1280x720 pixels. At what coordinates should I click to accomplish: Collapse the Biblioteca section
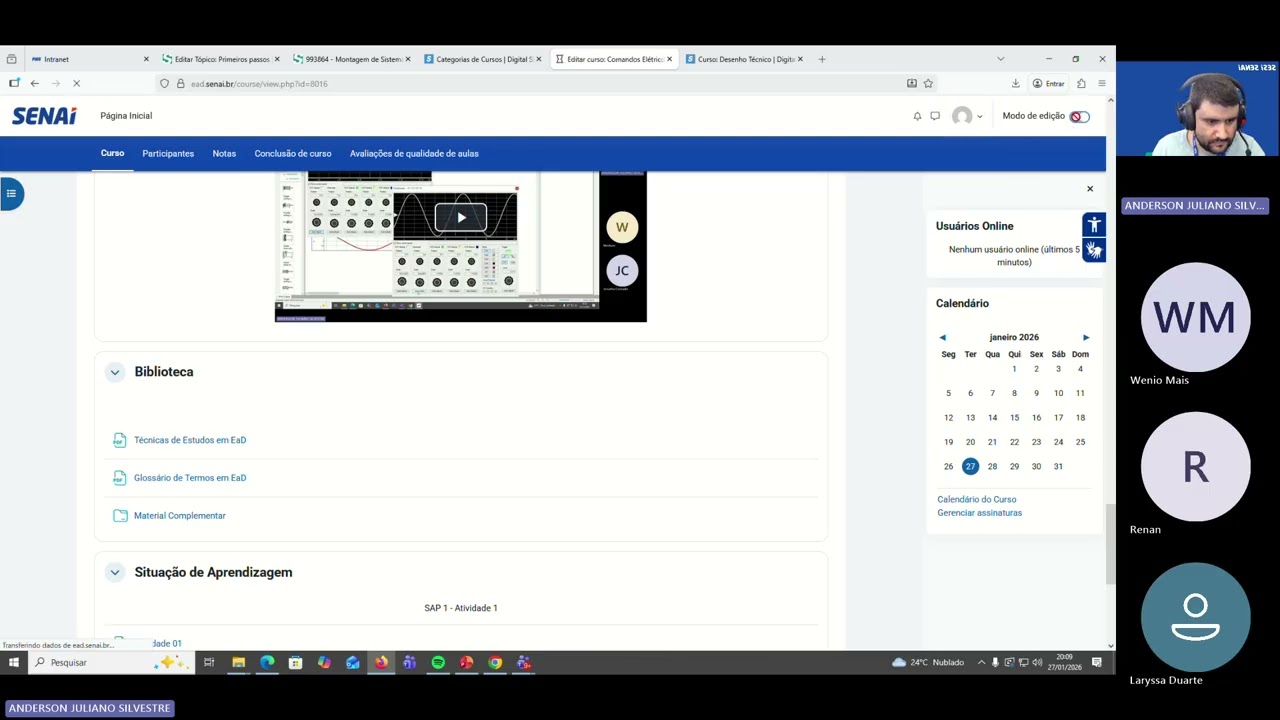tap(115, 372)
